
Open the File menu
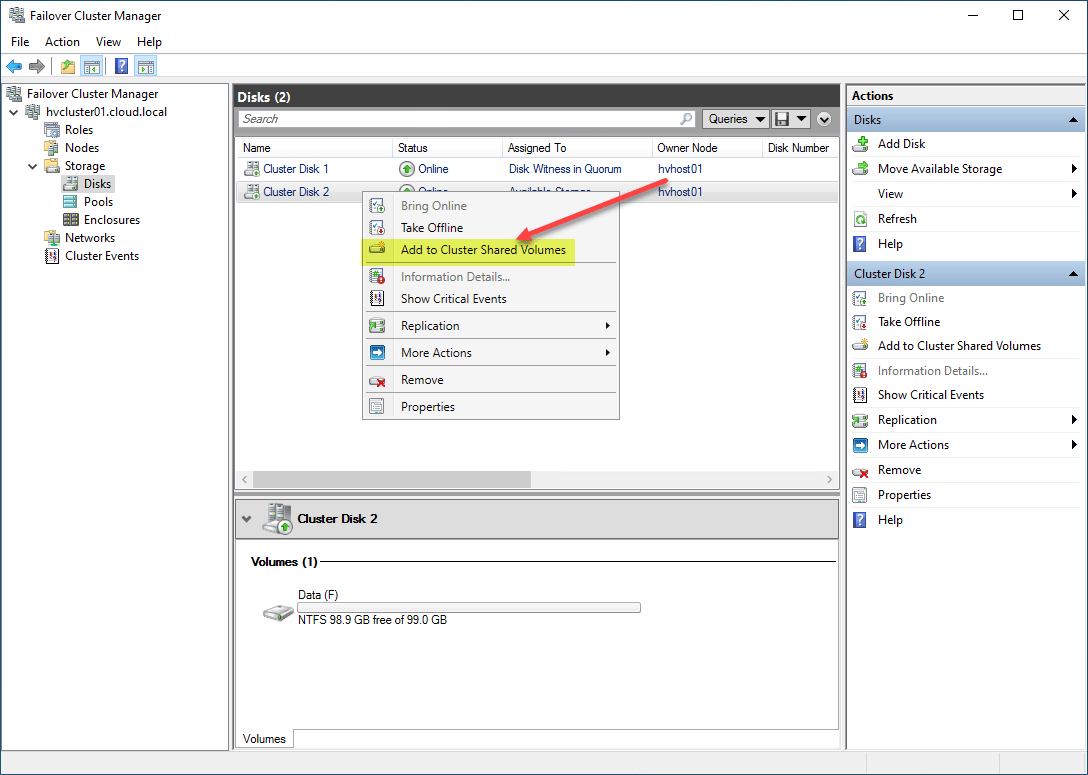point(20,42)
